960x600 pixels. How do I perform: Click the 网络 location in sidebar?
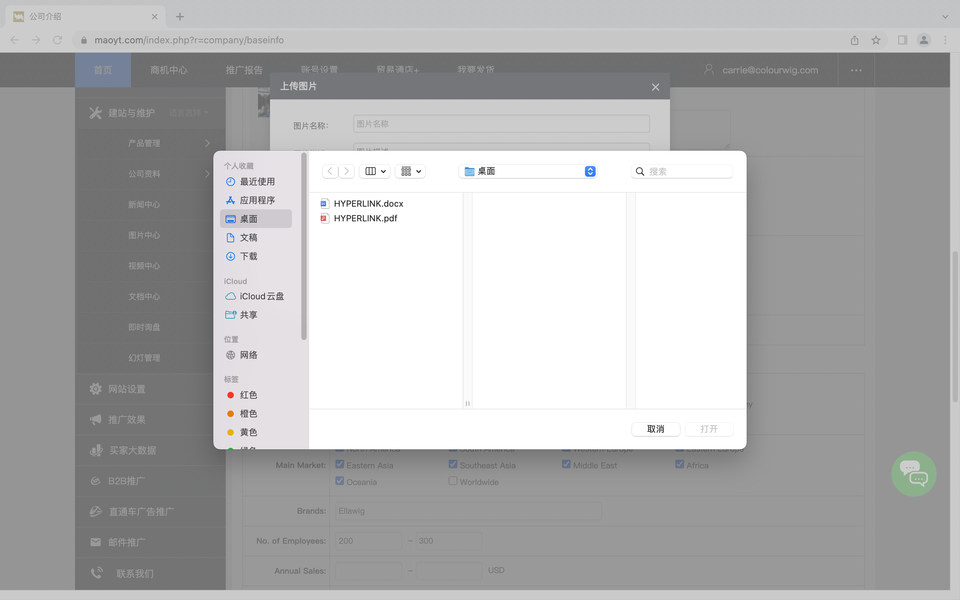[248, 355]
